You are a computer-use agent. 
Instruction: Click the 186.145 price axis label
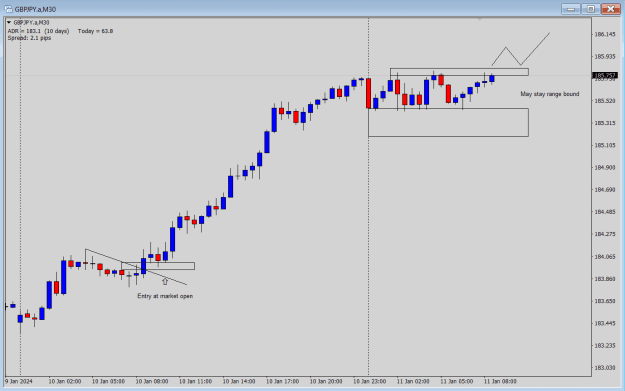point(605,35)
